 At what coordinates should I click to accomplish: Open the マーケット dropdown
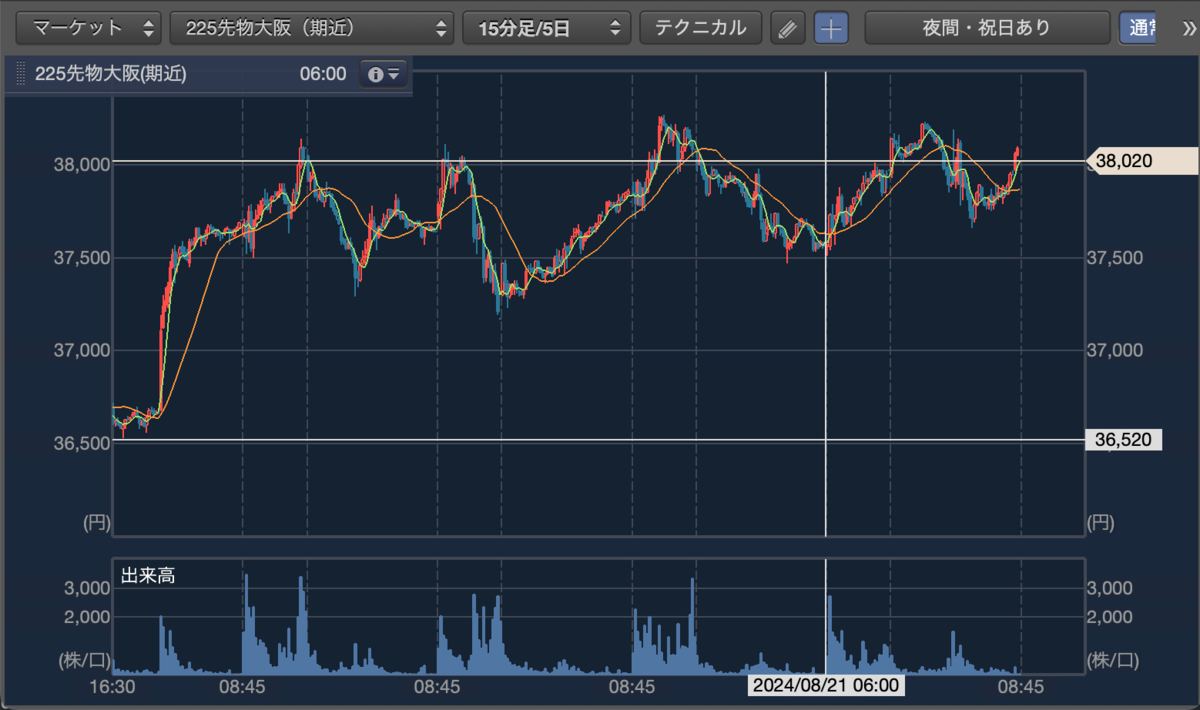point(88,28)
